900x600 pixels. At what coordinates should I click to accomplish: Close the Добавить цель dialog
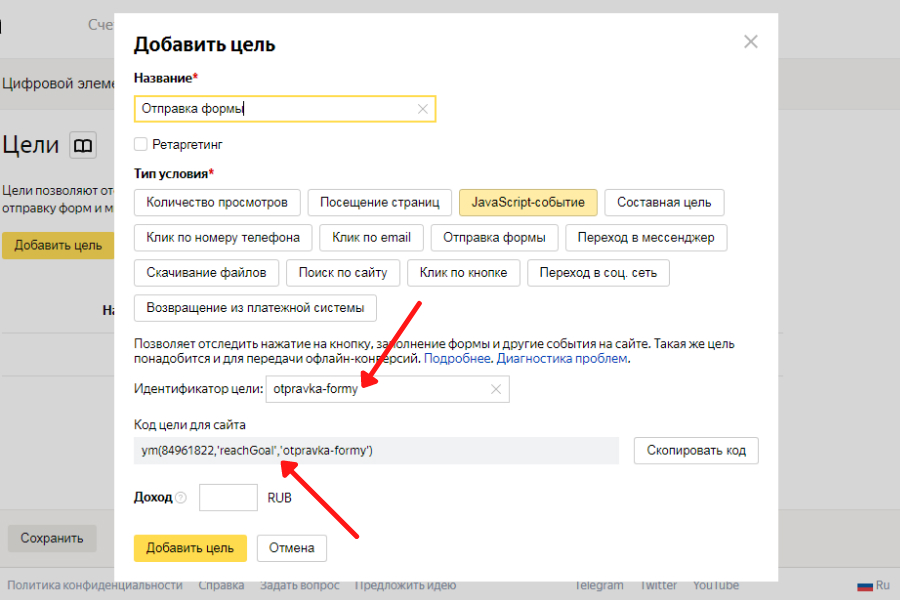tap(751, 42)
